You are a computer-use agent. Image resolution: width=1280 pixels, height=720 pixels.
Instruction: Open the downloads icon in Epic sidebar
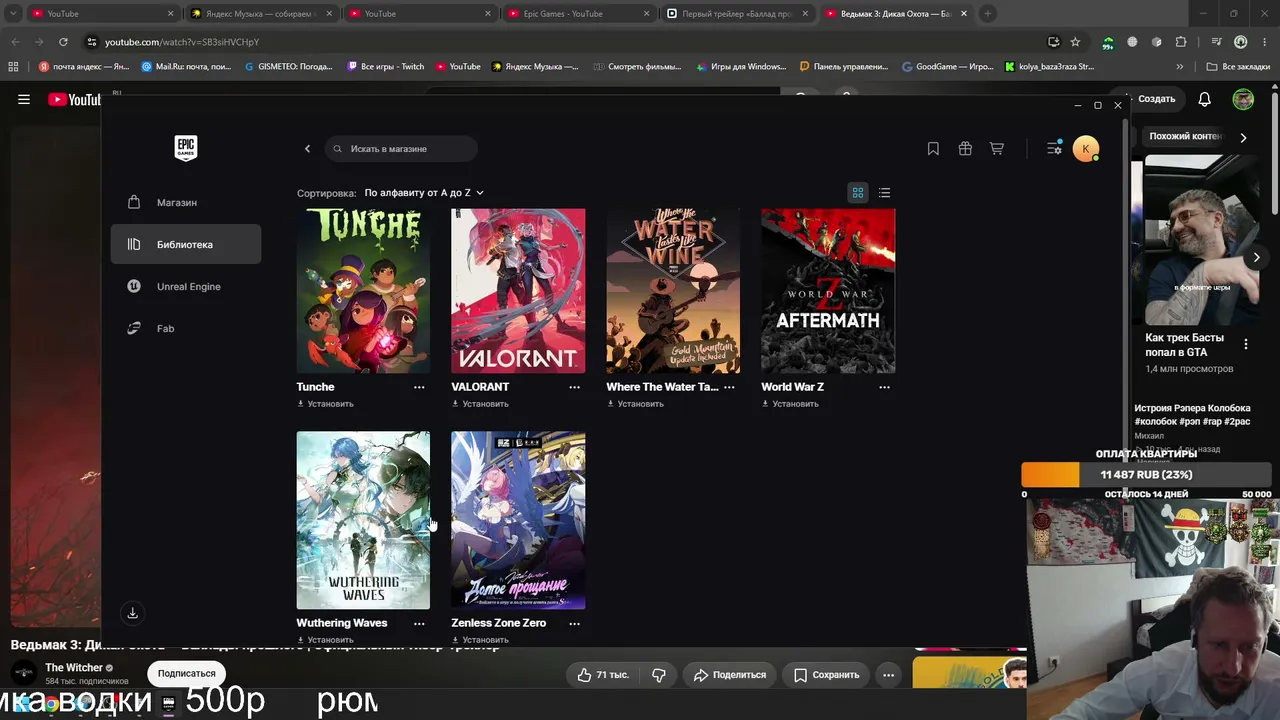click(x=132, y=613)
